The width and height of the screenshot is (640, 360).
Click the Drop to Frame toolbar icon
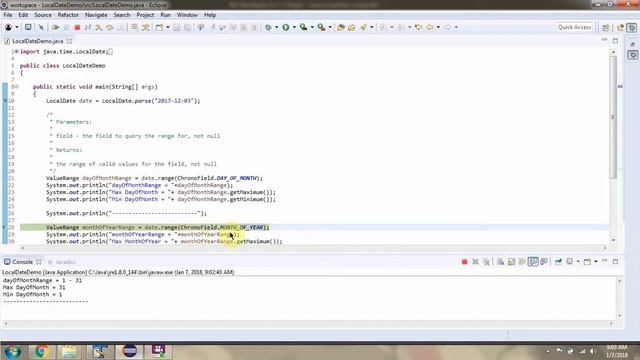pos(134,27)
